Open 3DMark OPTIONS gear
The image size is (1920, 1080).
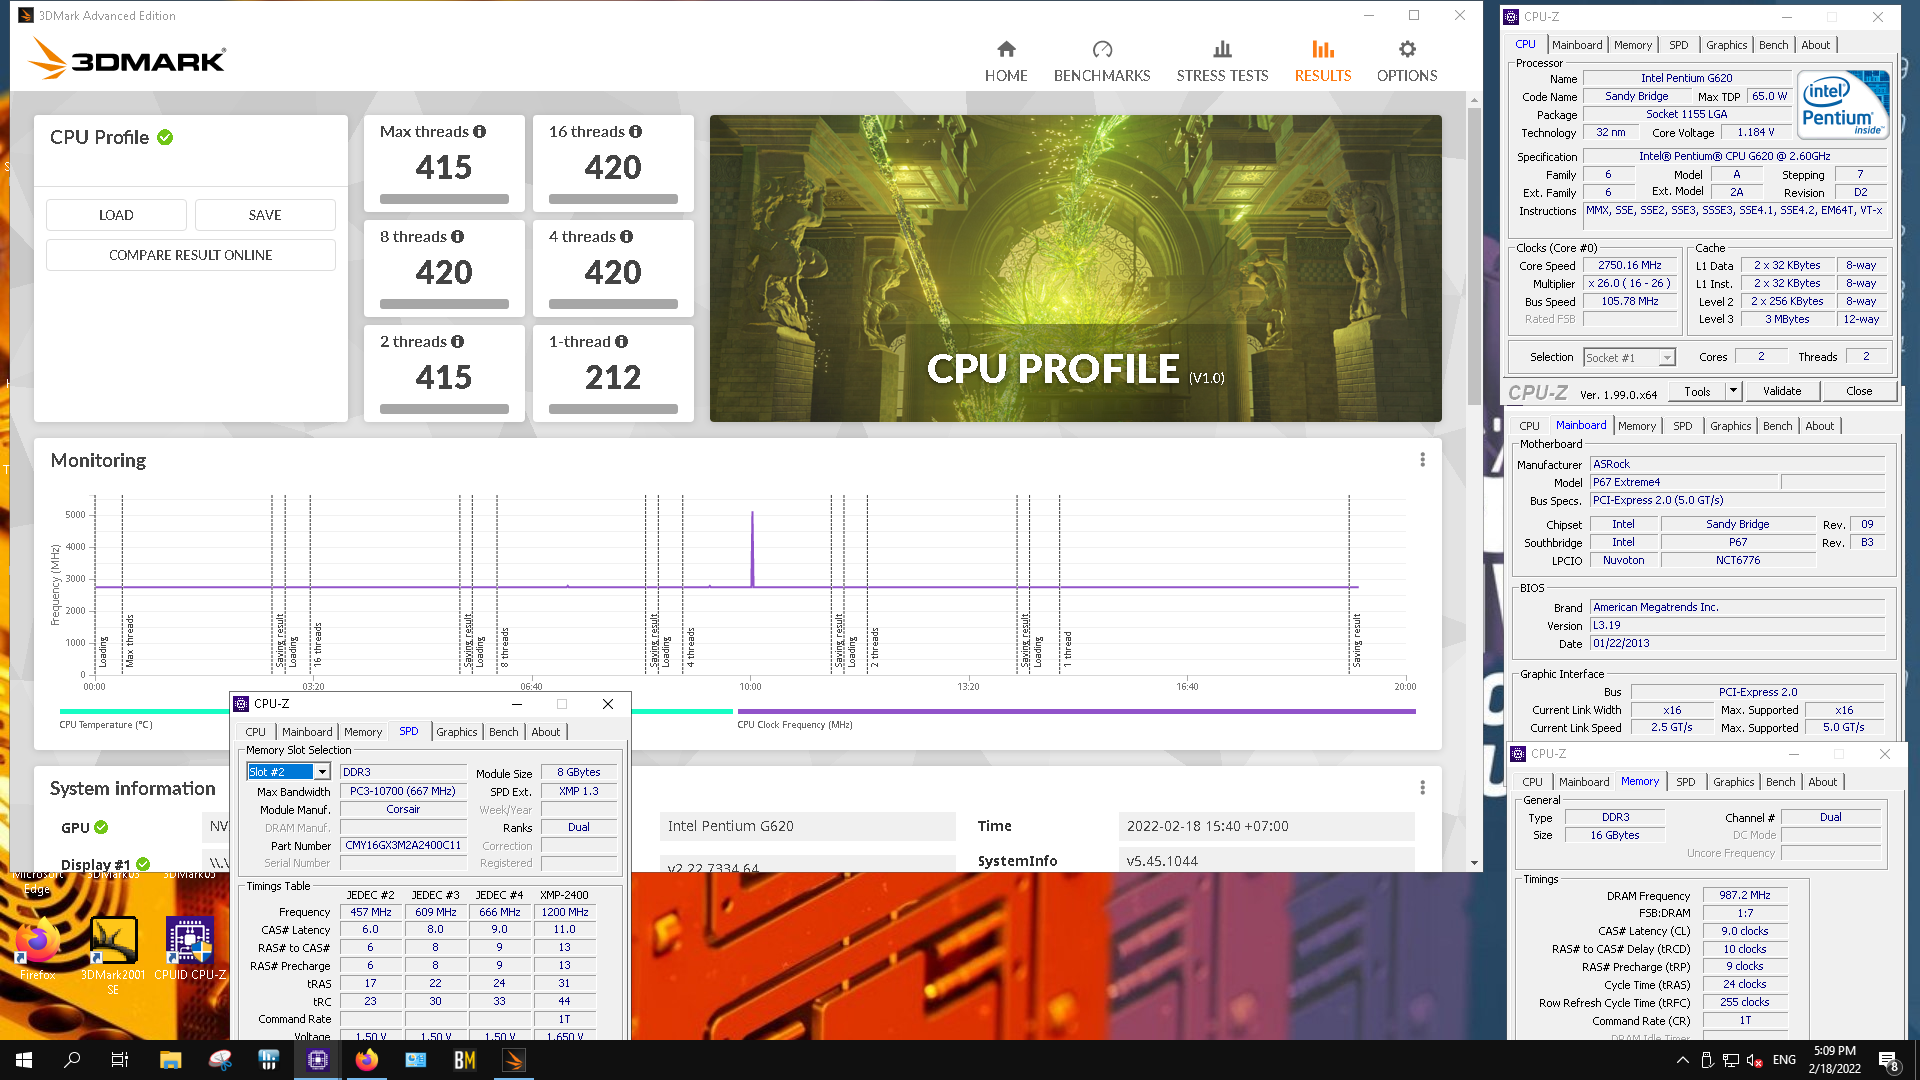[1407, 61]
